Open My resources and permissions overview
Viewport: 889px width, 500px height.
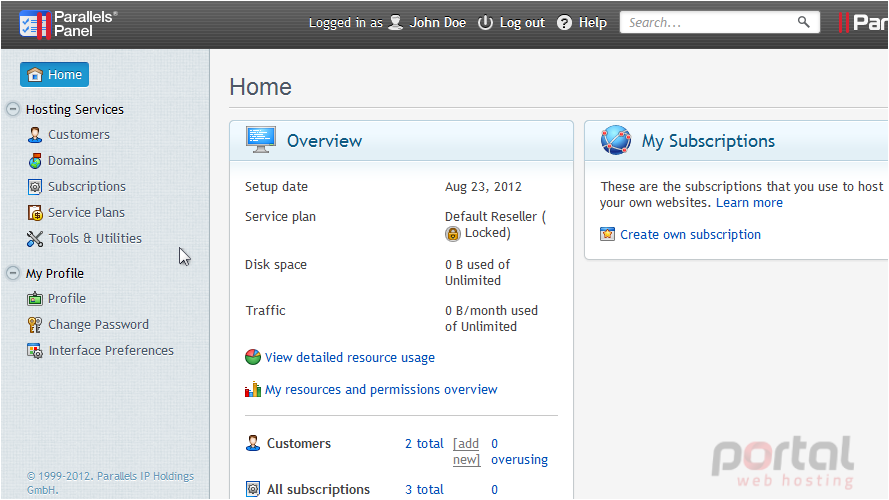tap(381, 390)
